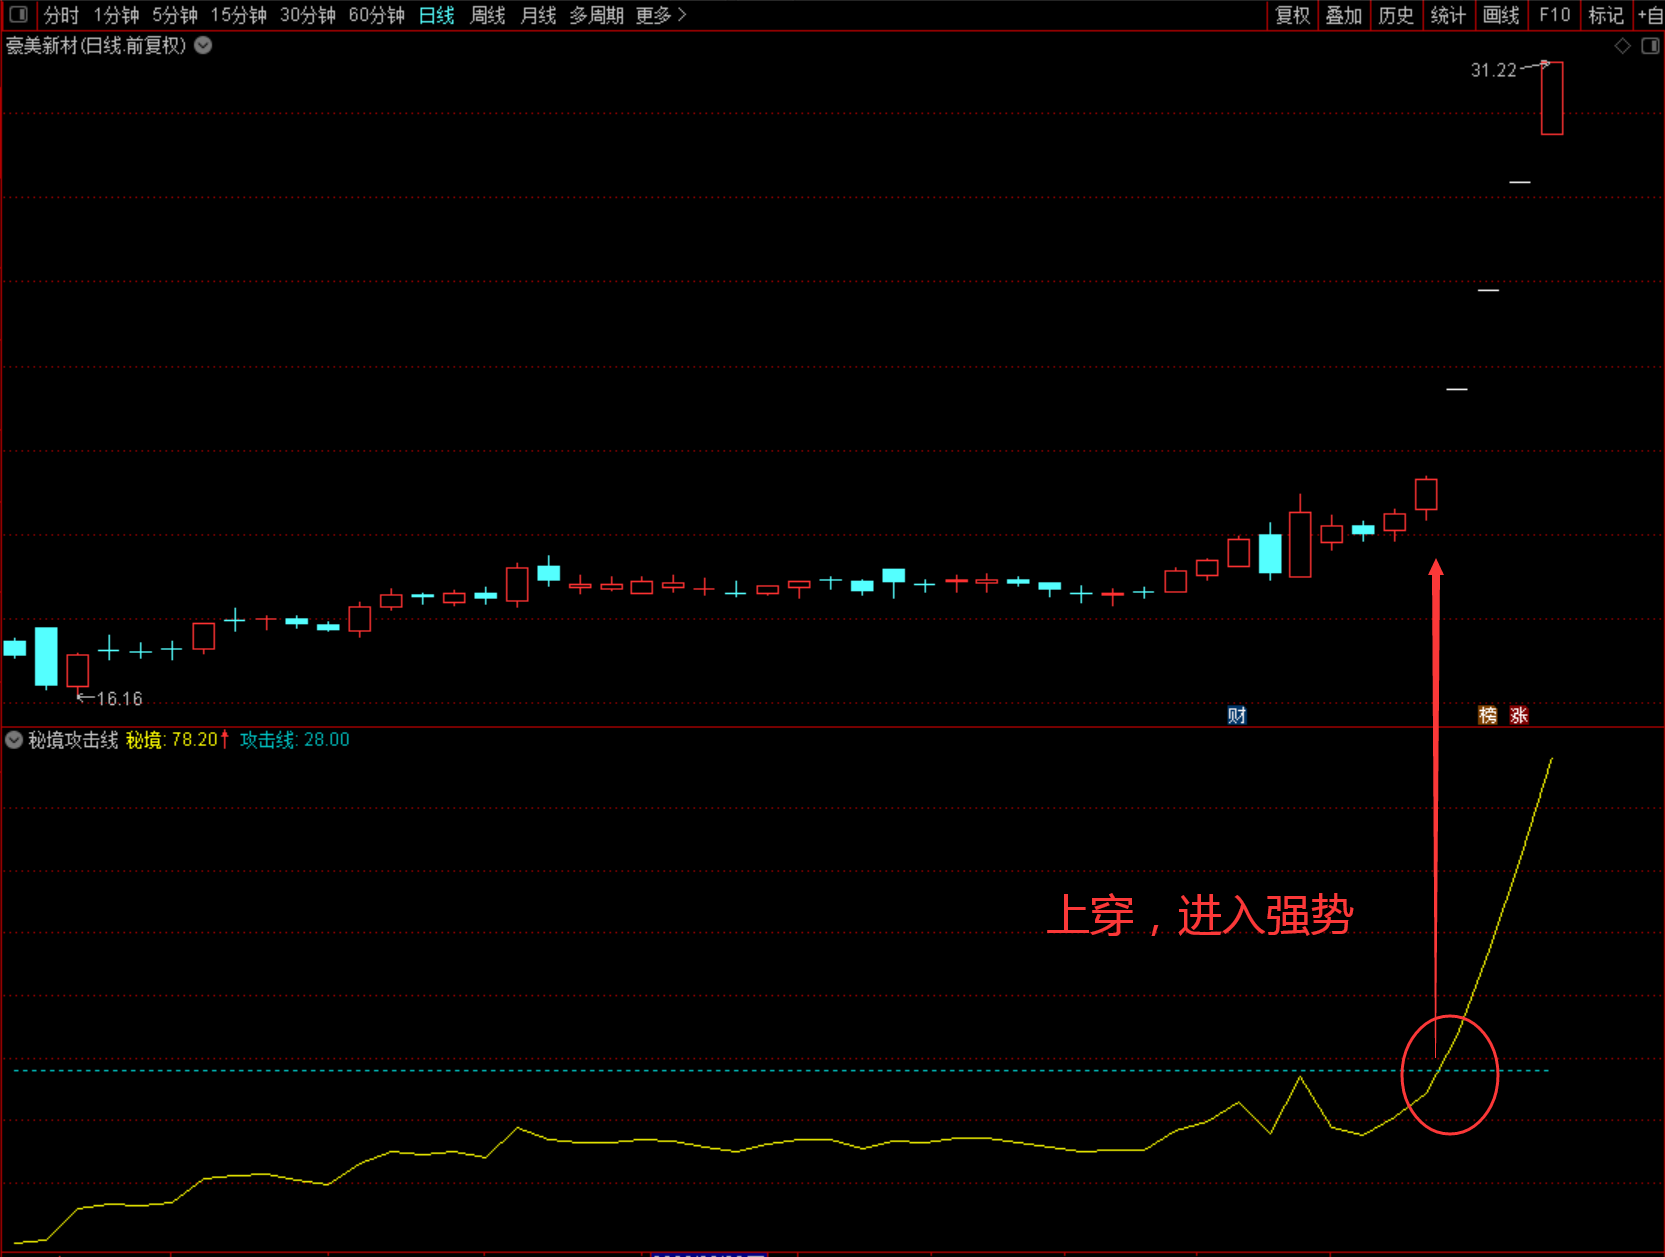The image size is (1665, 1257).
Task: Switch to the 5分钟 period
Action: [x=175, y=15]
